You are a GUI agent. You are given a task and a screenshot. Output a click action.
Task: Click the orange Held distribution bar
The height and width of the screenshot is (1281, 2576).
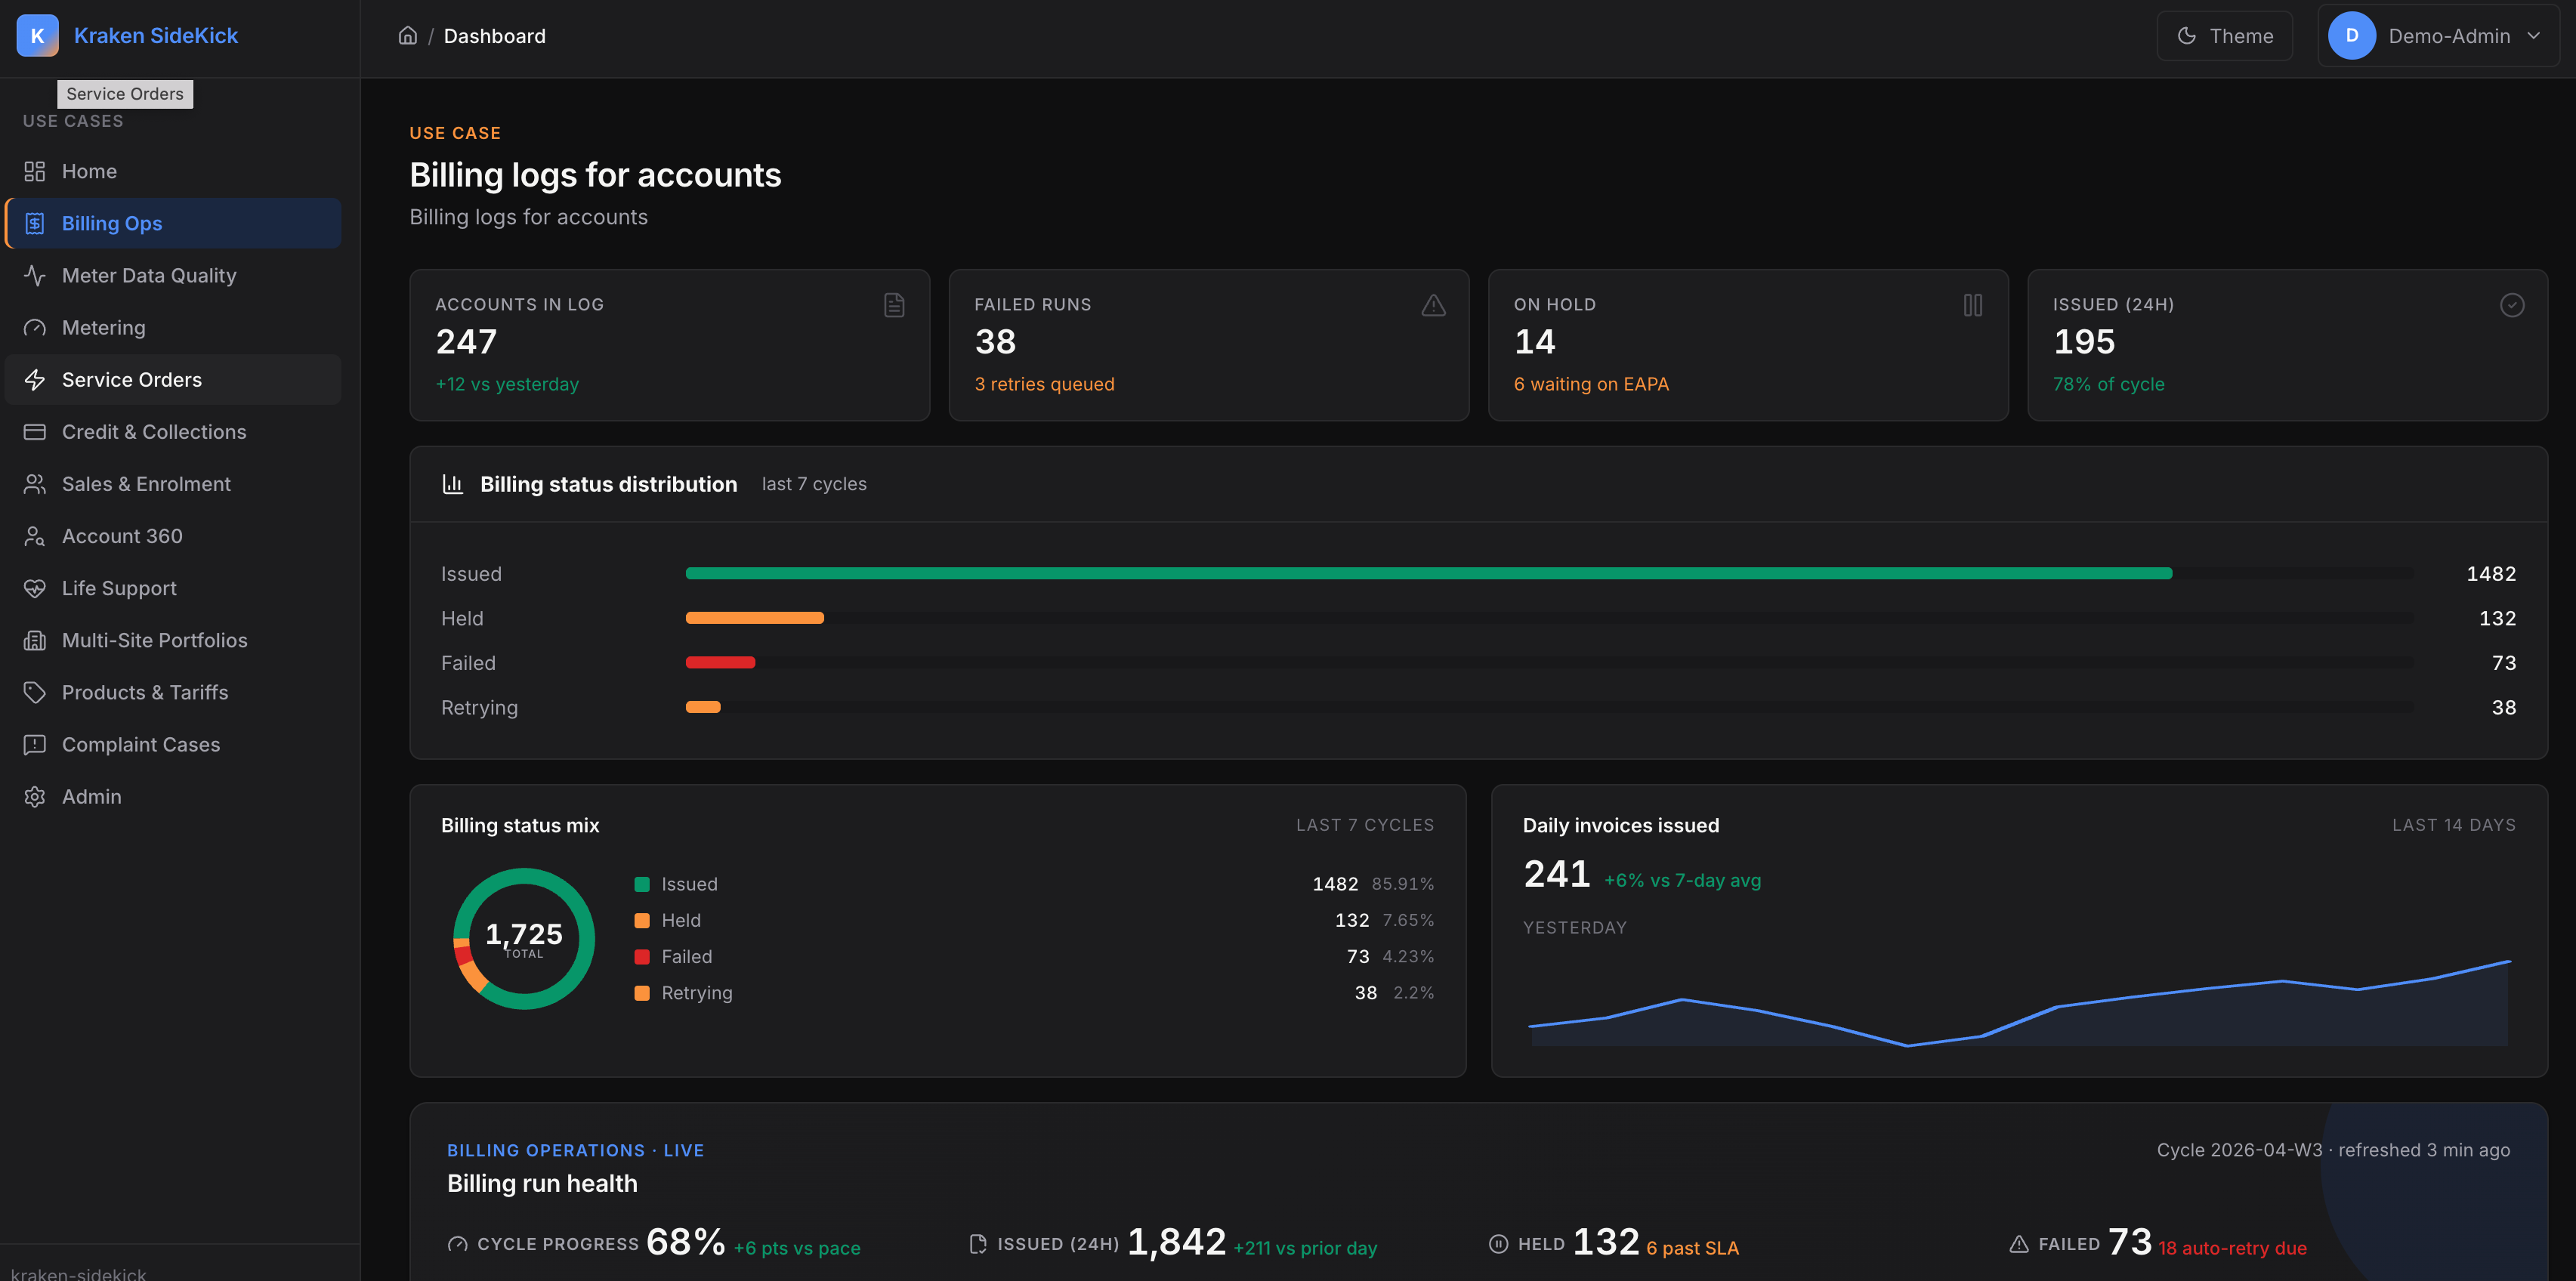(755, 618)
